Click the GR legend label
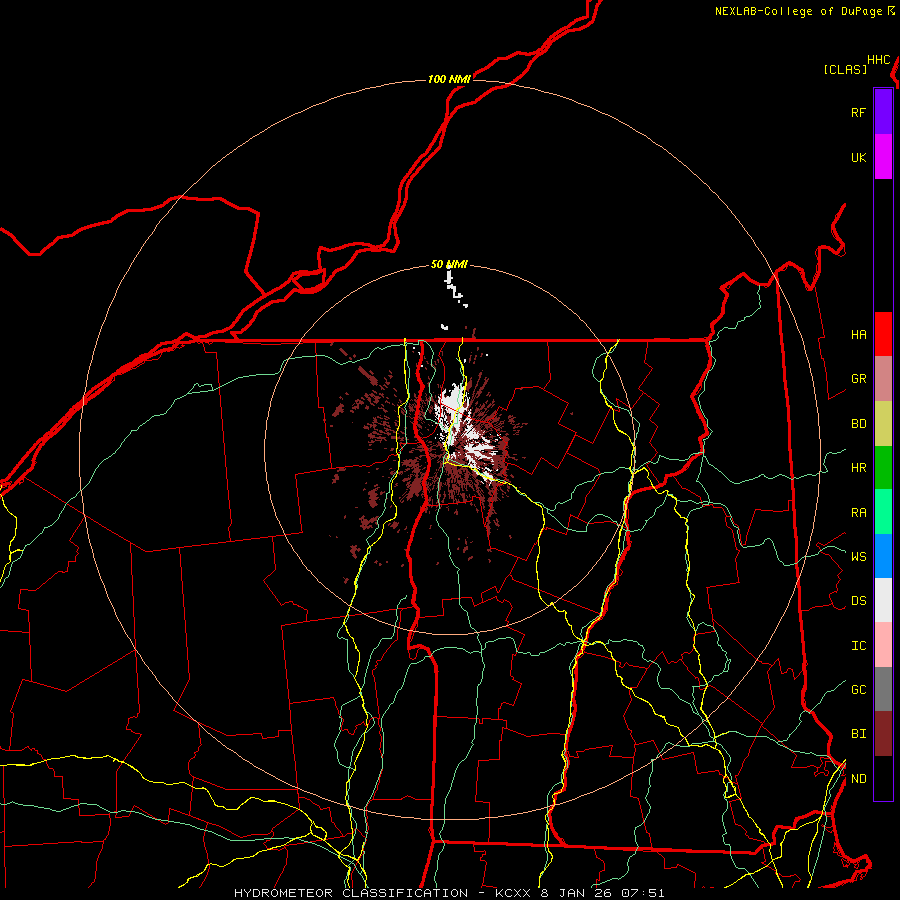This screenshot has width=900, height=900. 858,379
